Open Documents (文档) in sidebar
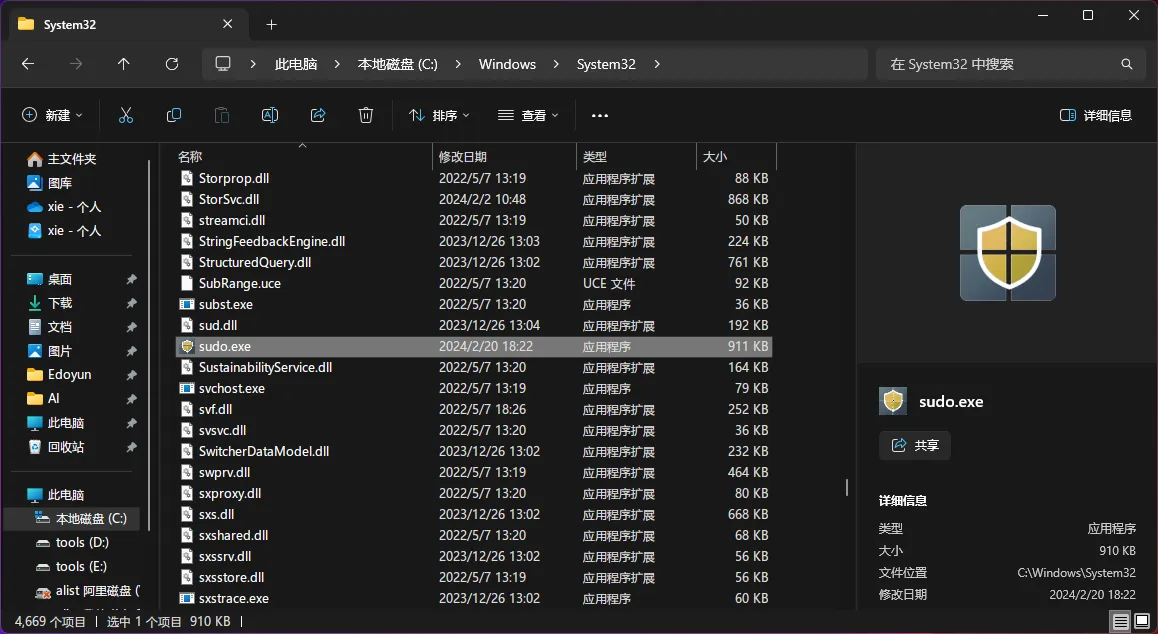 (49, 327)
